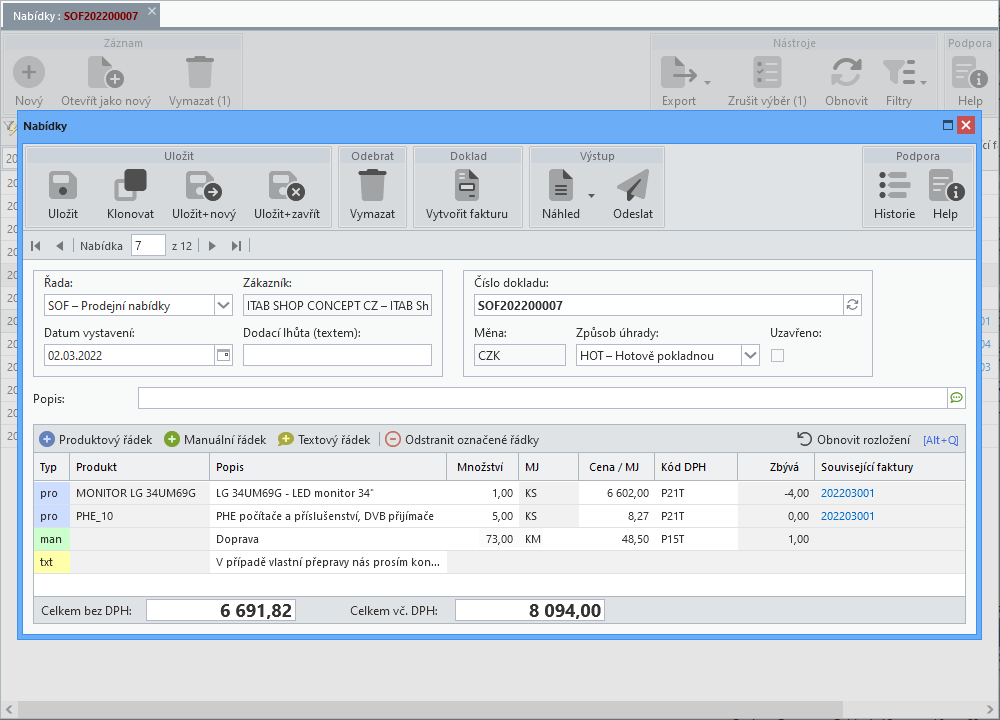The image size is (1000, 720).
Task: Click Uložit+zavřít icon
Action: click(x=287, y=186)
